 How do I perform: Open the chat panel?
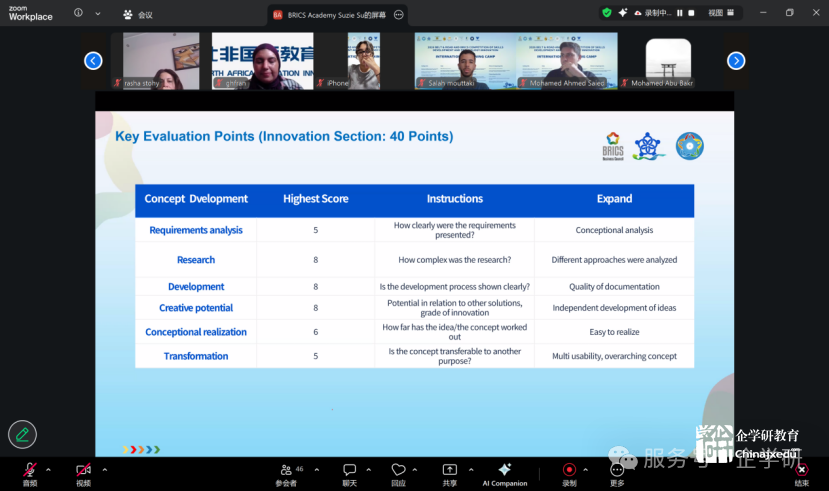(x=349, y=470)
